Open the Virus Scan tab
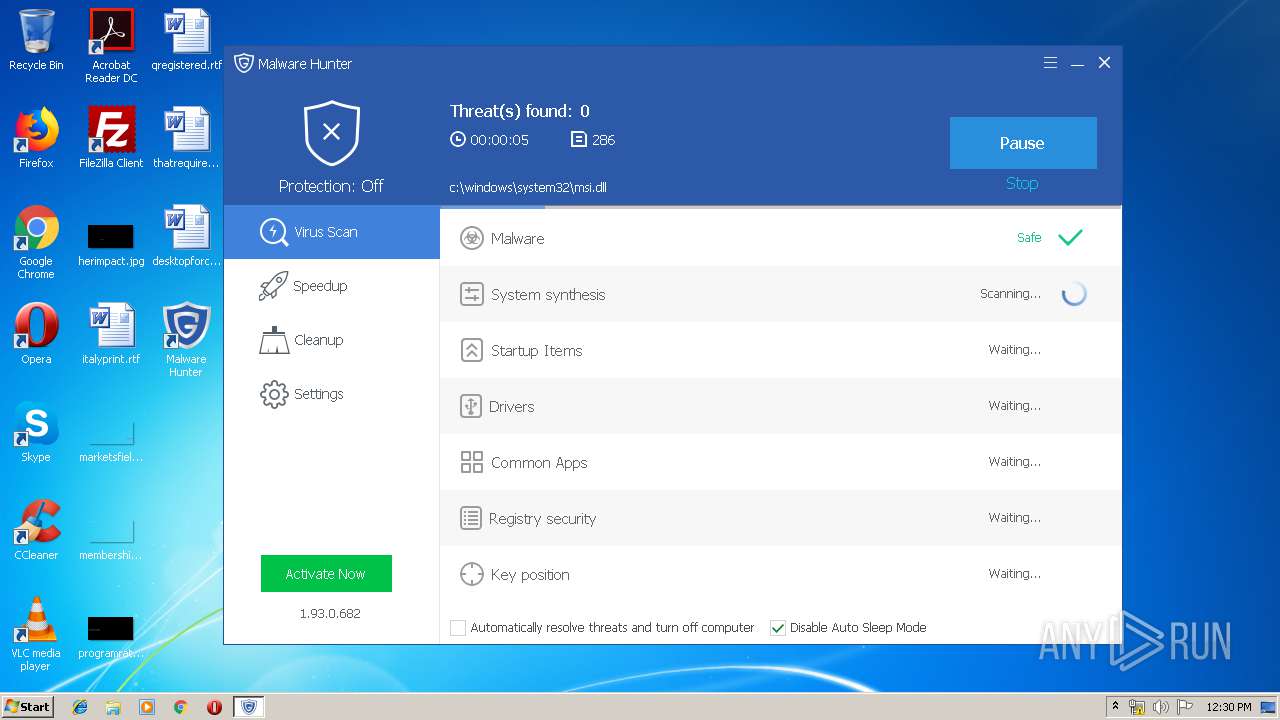 click(x=331, y=232)
